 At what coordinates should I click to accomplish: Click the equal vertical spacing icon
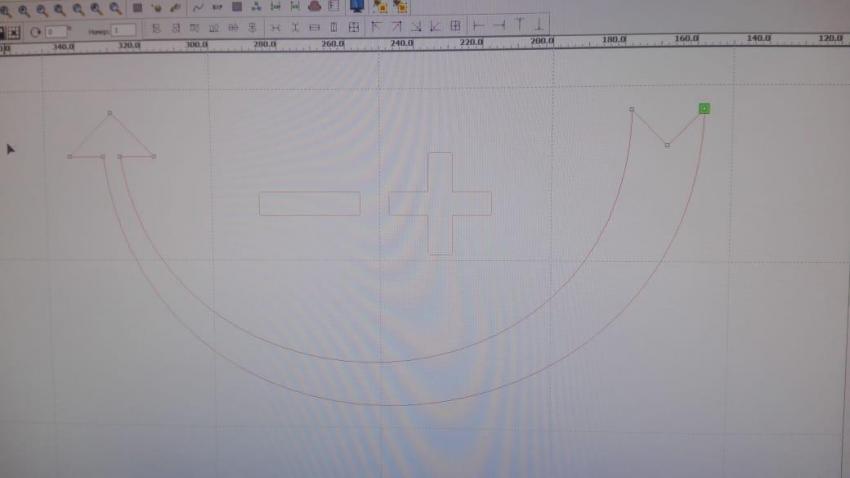295,28
